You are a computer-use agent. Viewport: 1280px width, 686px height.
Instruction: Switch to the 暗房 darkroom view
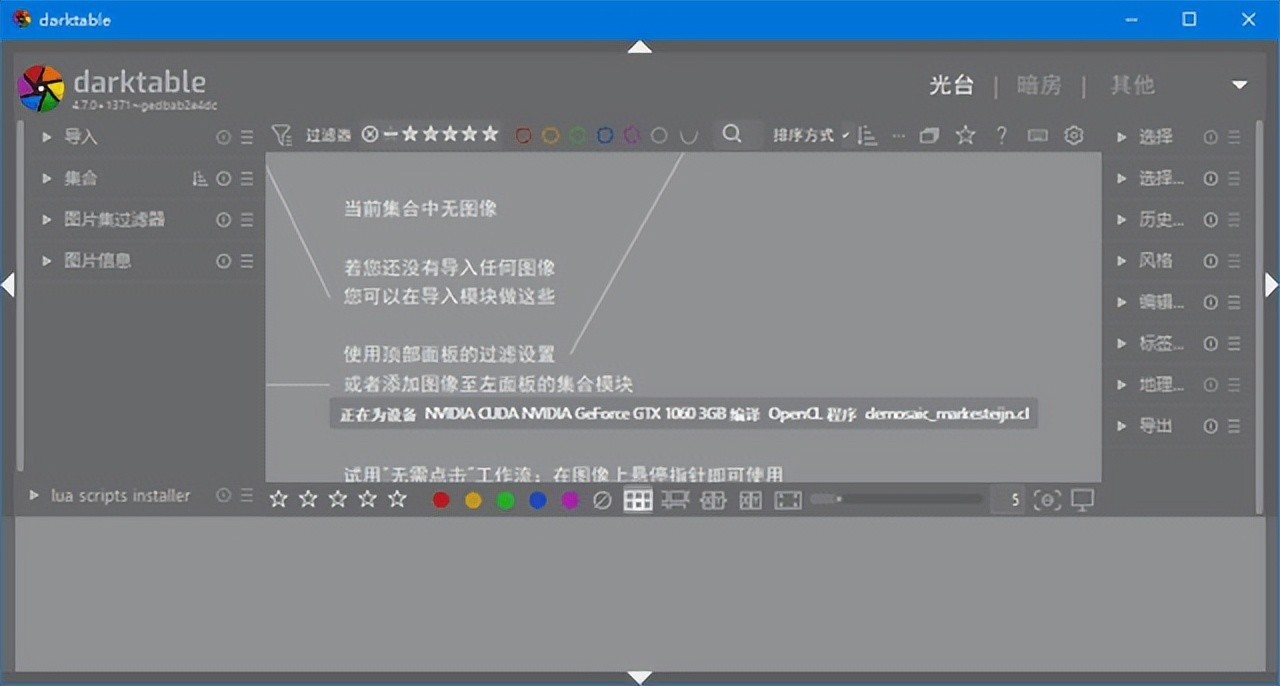click(1039, 85)
